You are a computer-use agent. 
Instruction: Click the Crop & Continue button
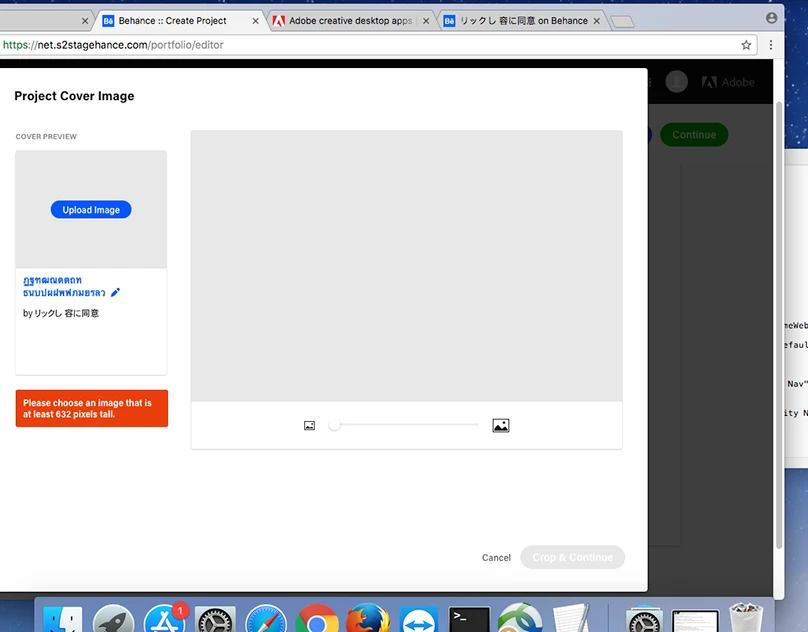572,557
